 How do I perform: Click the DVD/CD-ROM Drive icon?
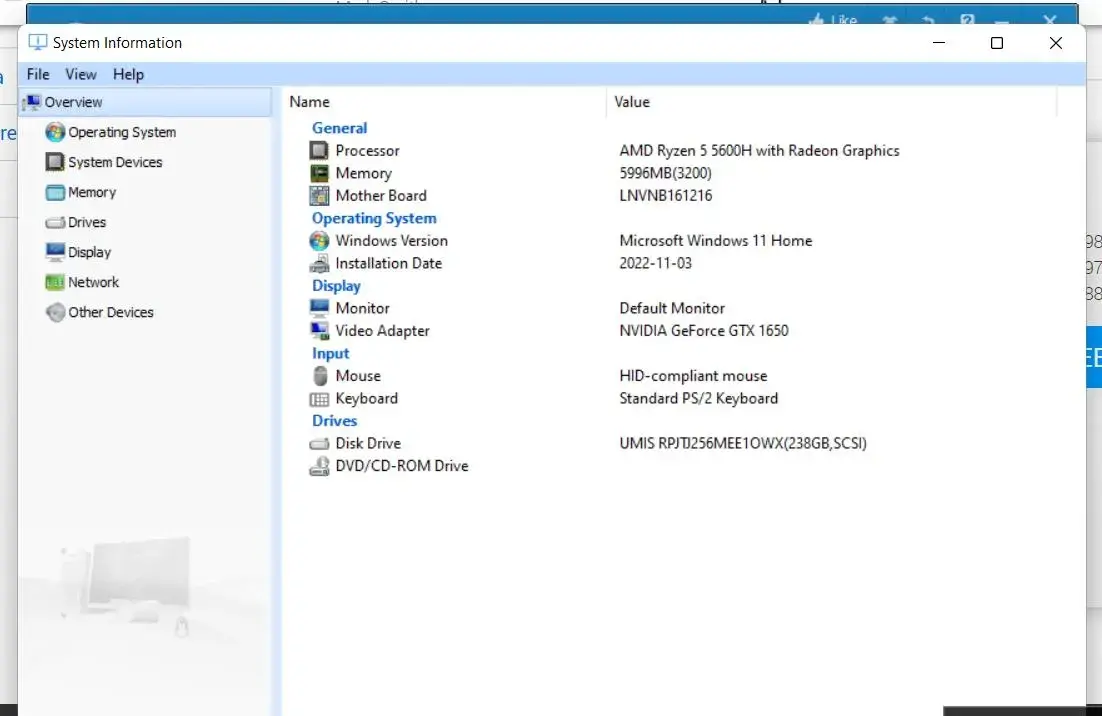pos(319,466)
